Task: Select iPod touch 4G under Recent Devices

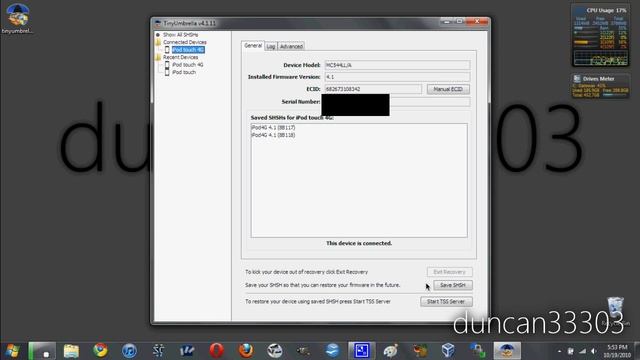Action: (187, 65)
